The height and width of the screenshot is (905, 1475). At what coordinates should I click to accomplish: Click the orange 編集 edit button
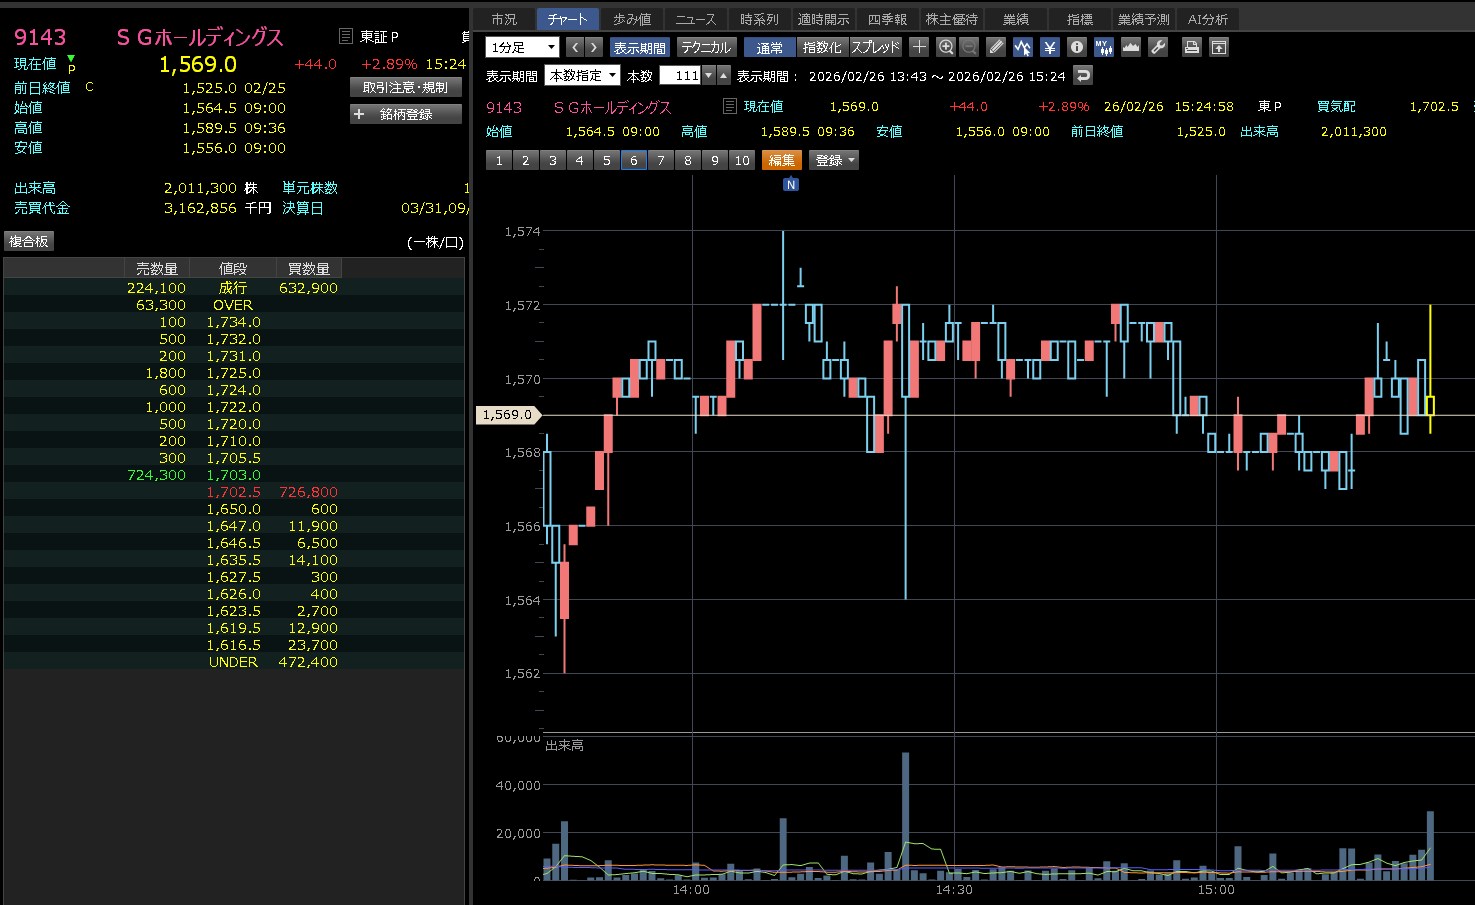[x=781, y=160]
